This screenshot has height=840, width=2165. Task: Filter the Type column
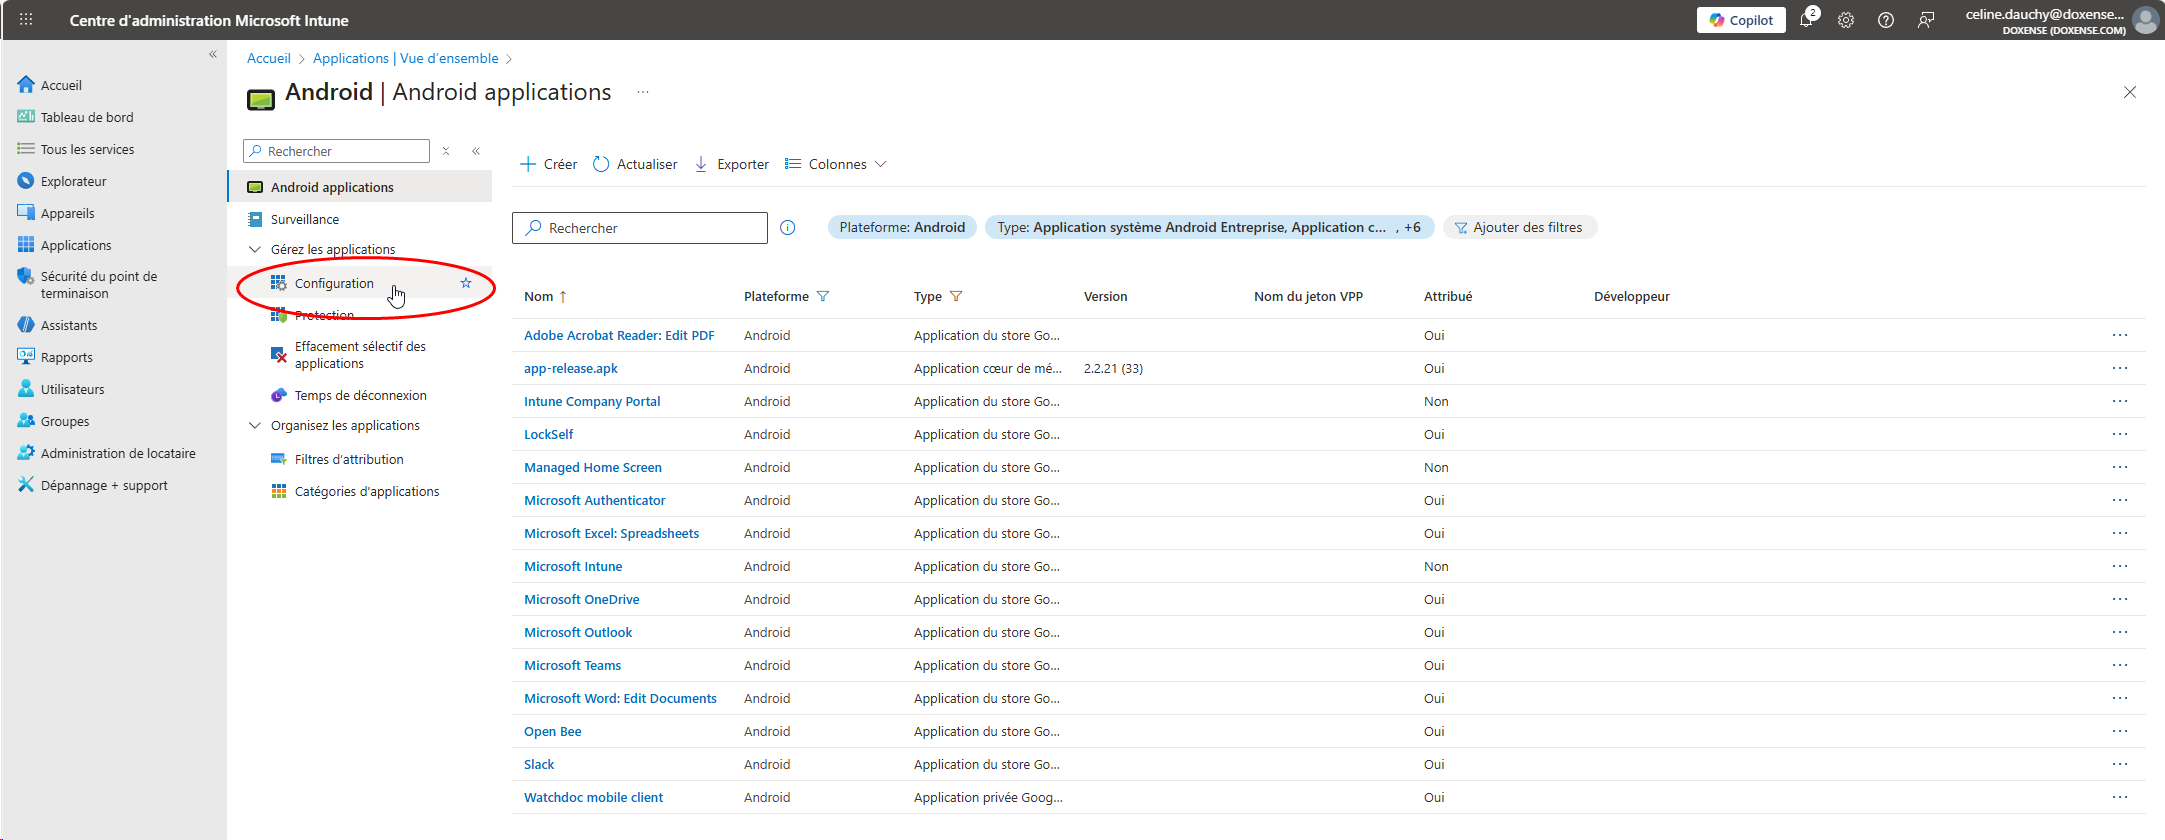[956, 296]
